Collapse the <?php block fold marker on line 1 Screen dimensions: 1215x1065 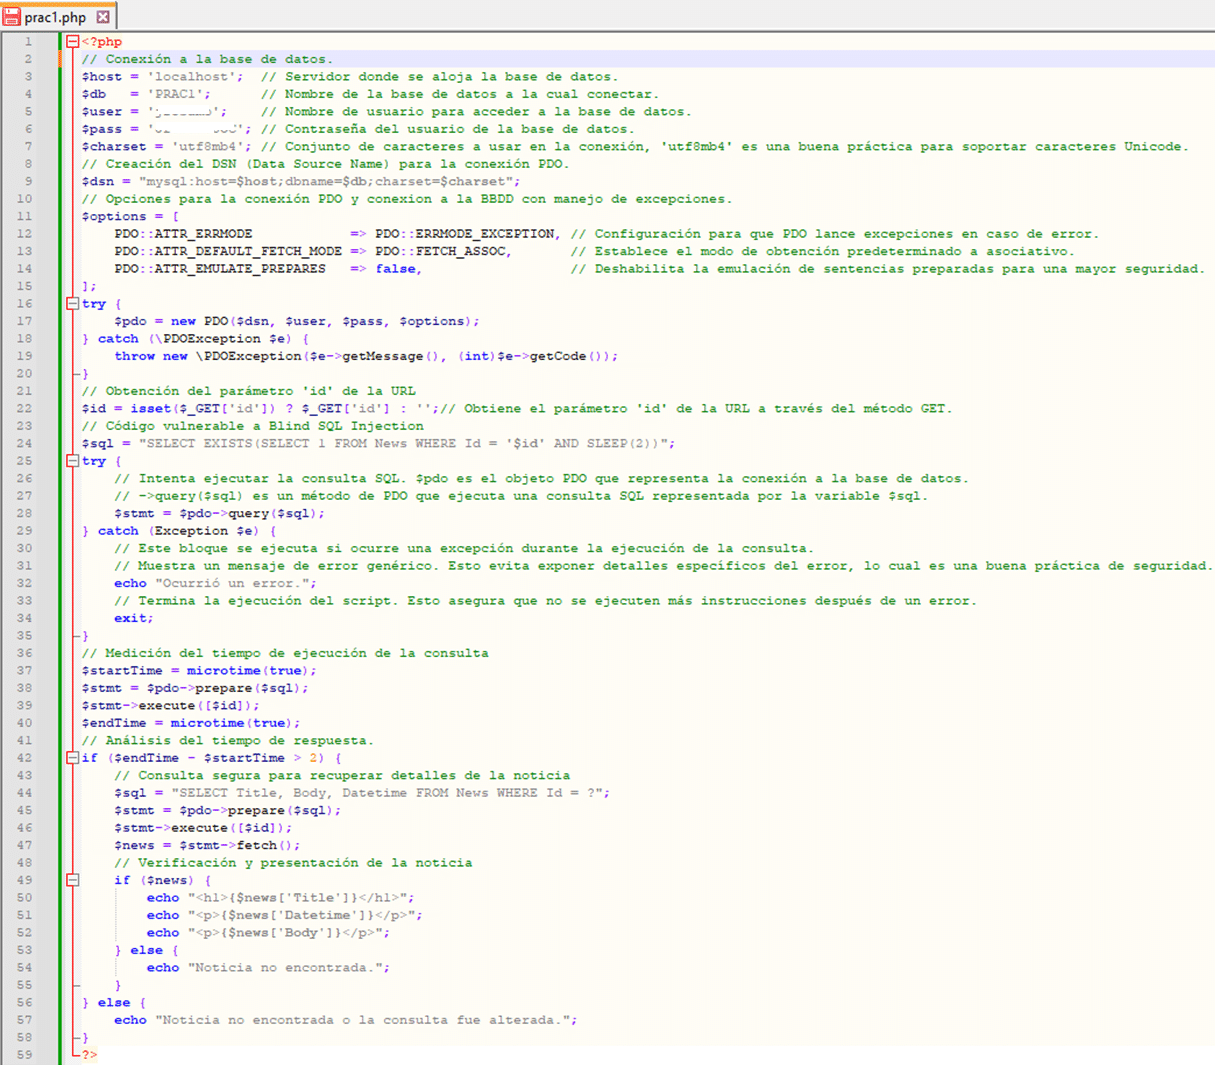[72, 42]
